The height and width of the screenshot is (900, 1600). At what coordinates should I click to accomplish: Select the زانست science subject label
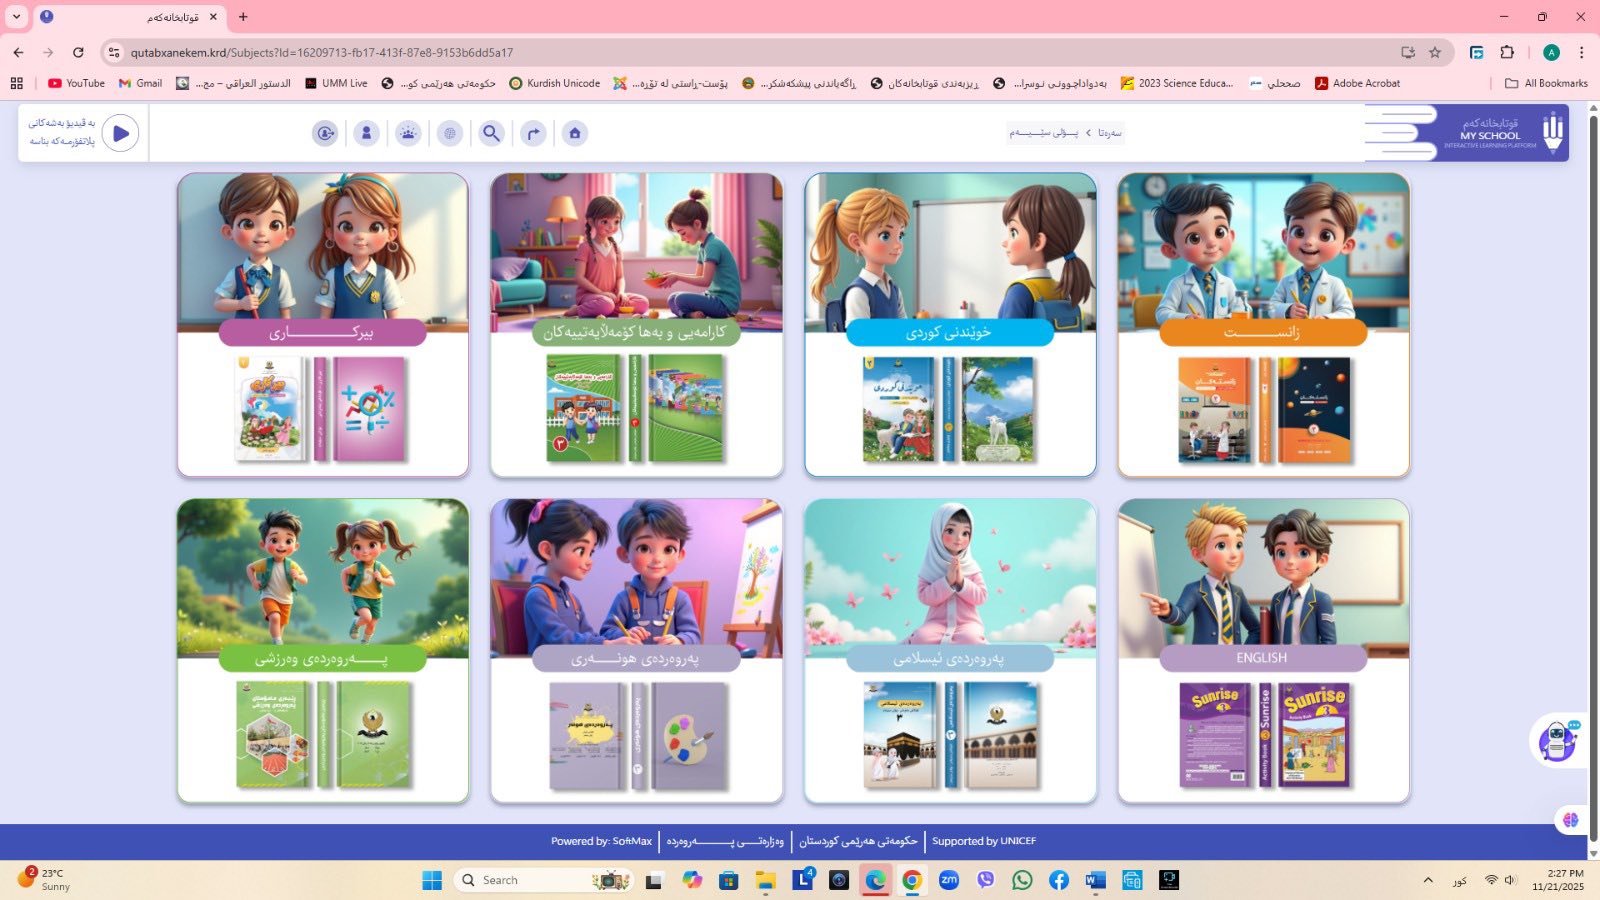[1262, 333]
